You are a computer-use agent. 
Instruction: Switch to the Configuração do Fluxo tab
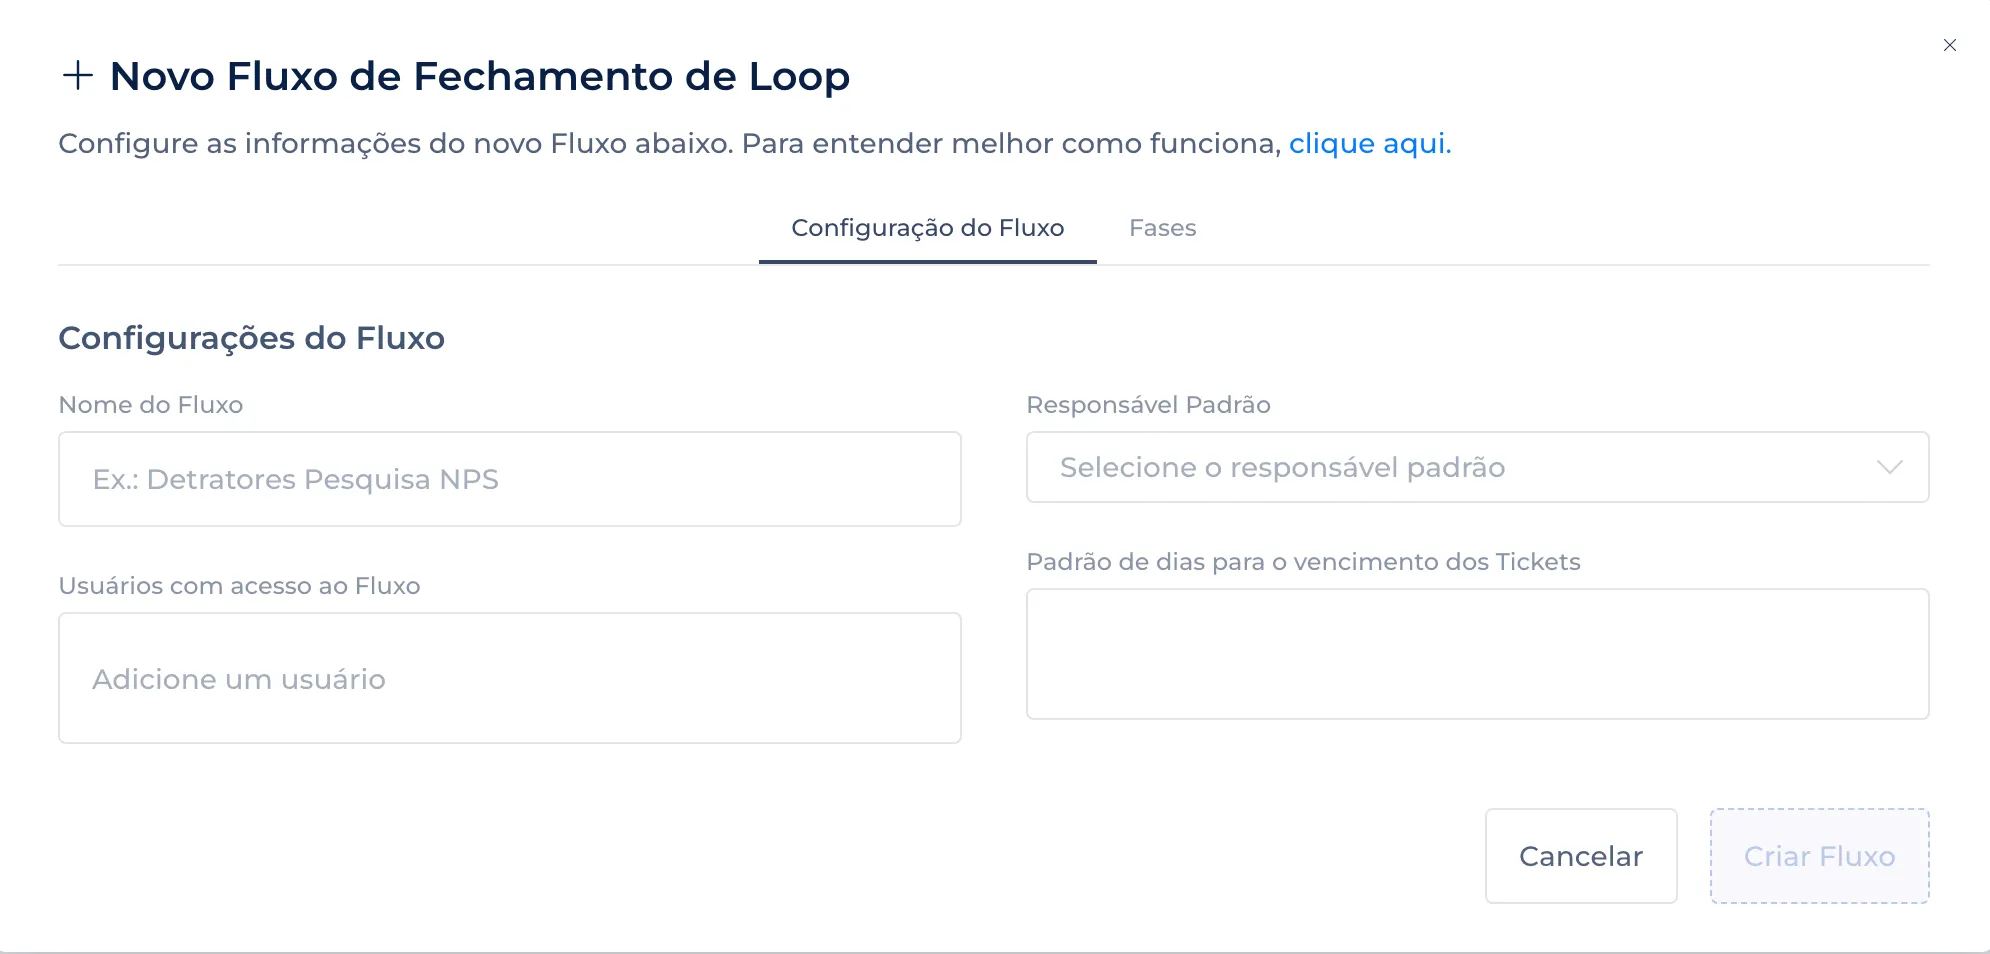927,228
